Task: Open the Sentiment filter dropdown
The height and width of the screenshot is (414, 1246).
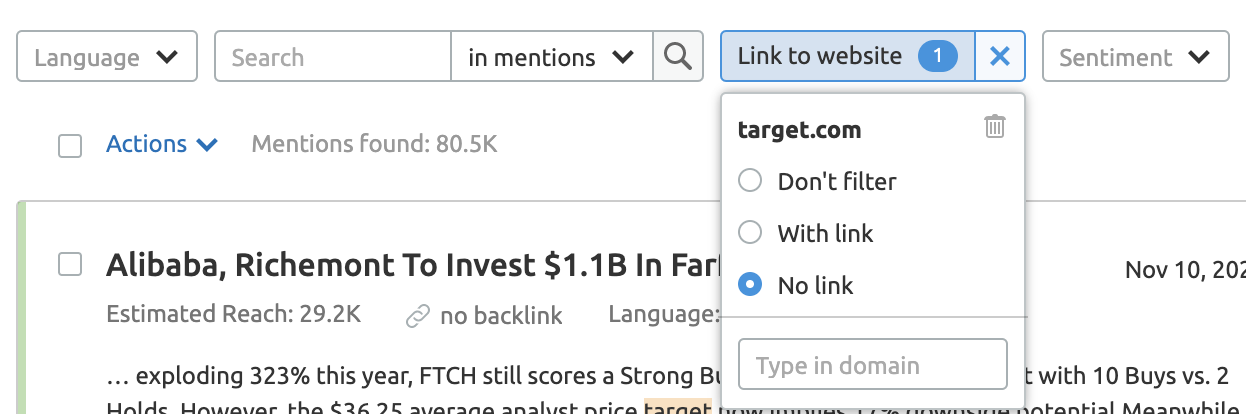Action: [x=1135, y=57]
